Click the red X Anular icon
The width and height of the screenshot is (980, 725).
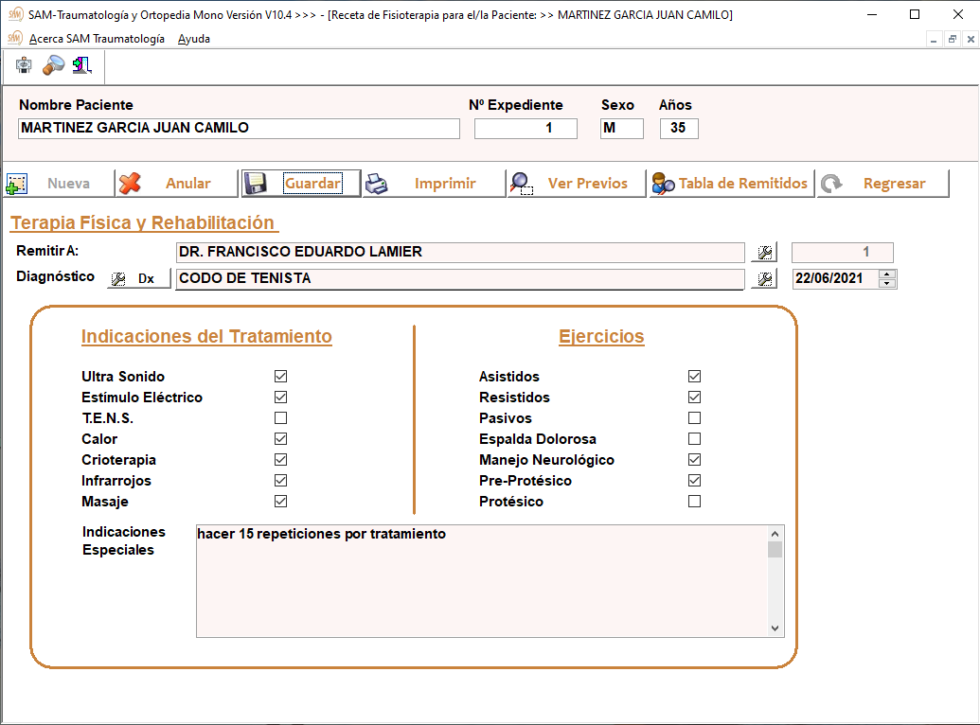pos(129,183)
